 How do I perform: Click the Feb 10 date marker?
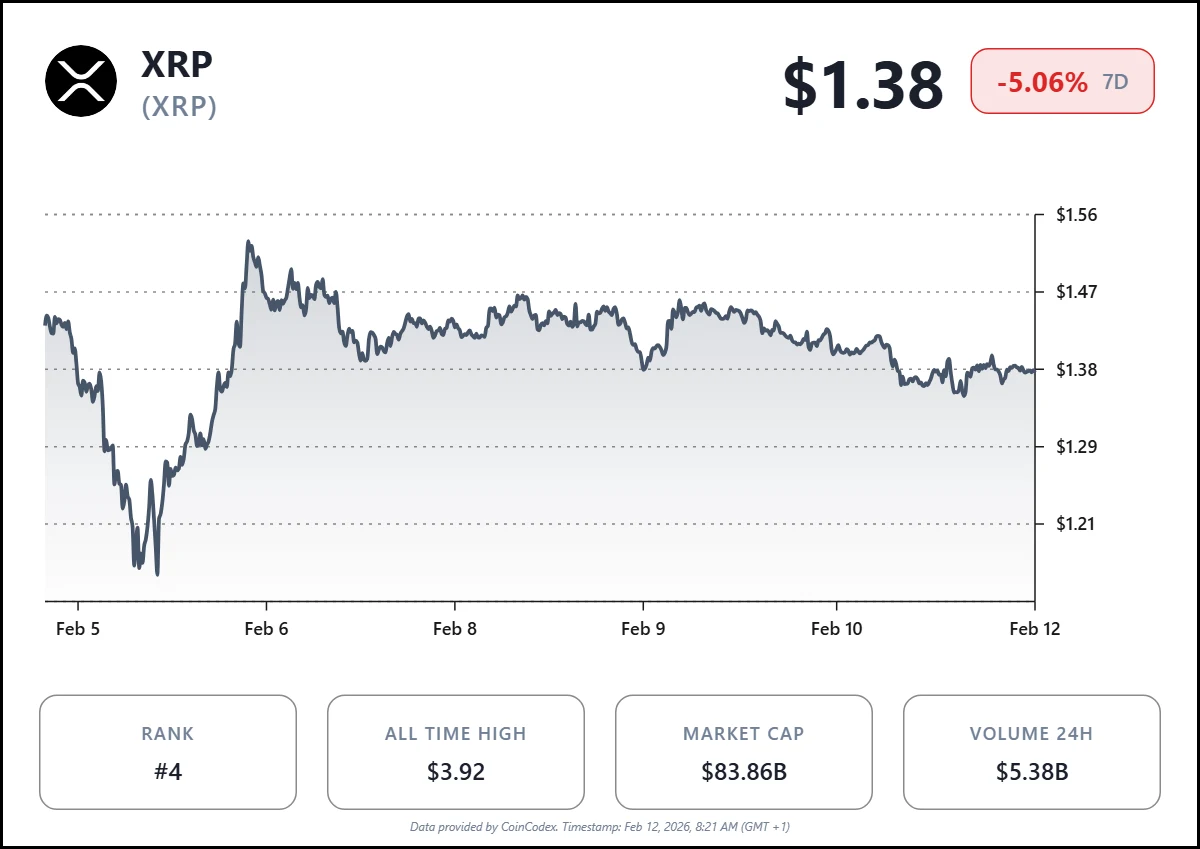click(836, 628)
